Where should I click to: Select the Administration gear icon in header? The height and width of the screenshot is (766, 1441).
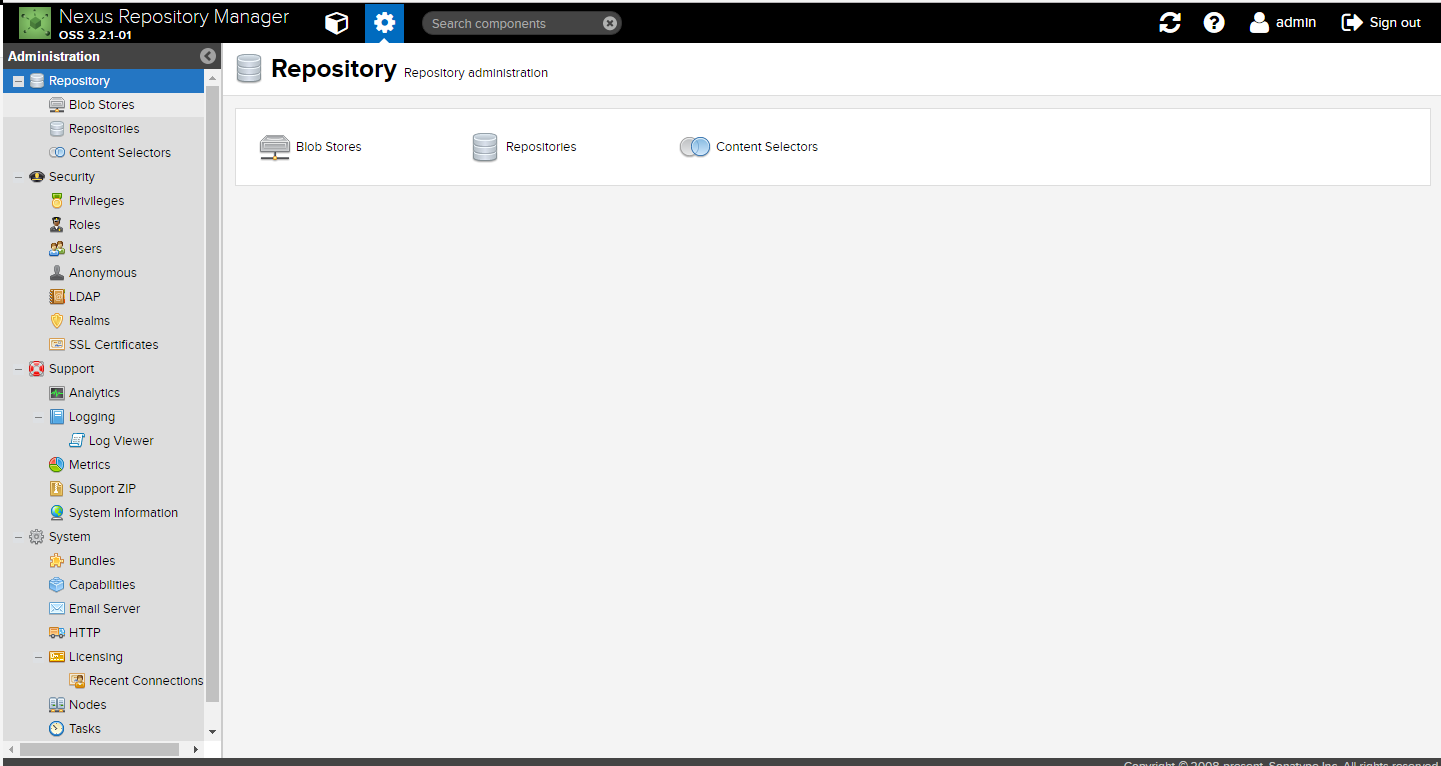coord(385,22)
